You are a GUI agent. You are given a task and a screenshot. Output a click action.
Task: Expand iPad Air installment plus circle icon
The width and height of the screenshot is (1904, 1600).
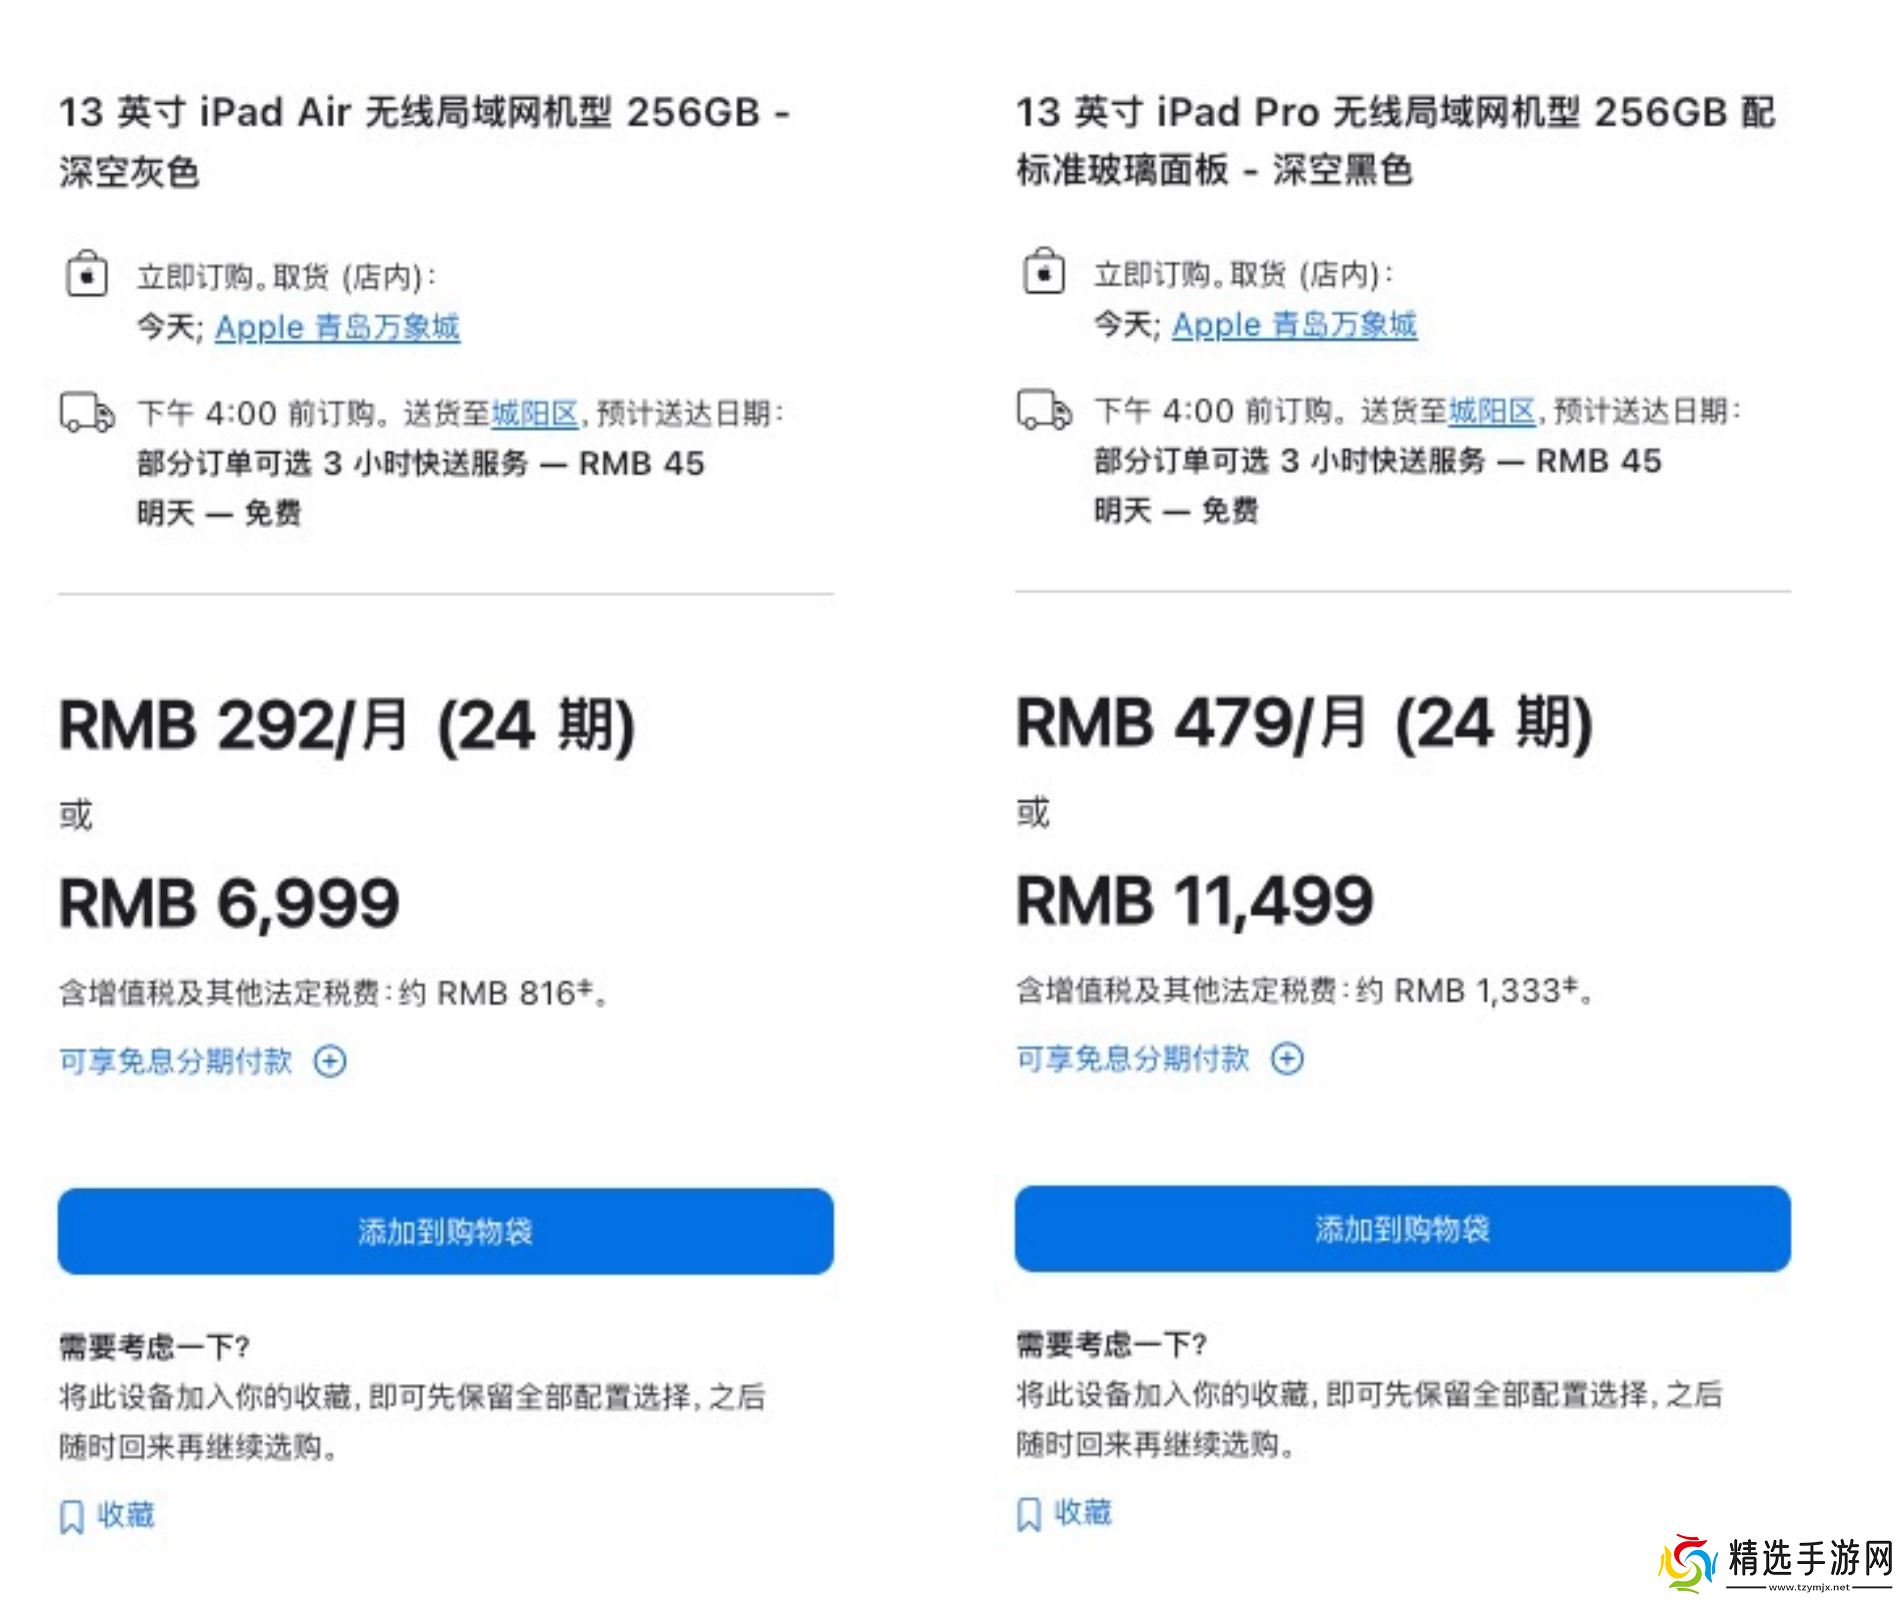click(x=330, y=1061)
